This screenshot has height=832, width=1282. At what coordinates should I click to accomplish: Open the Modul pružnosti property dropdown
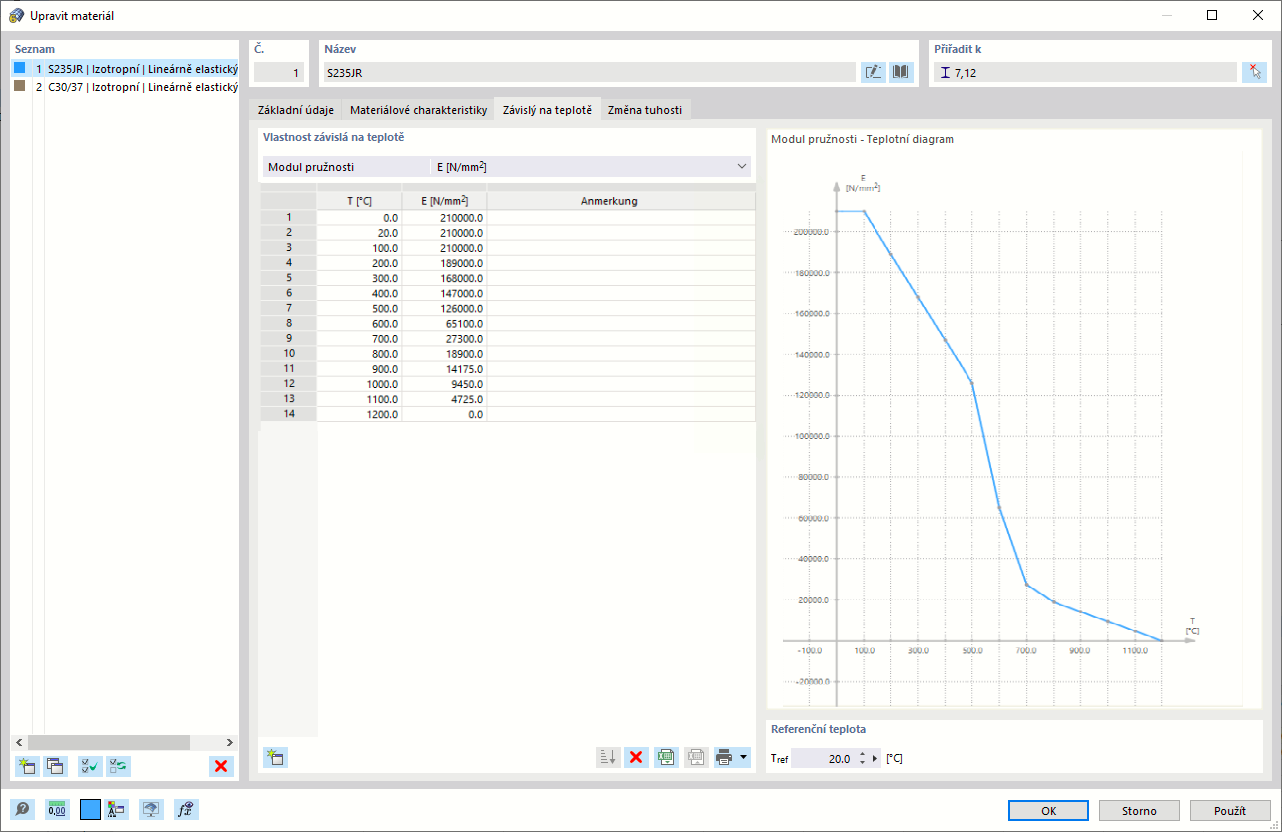(x=507, y=167)
